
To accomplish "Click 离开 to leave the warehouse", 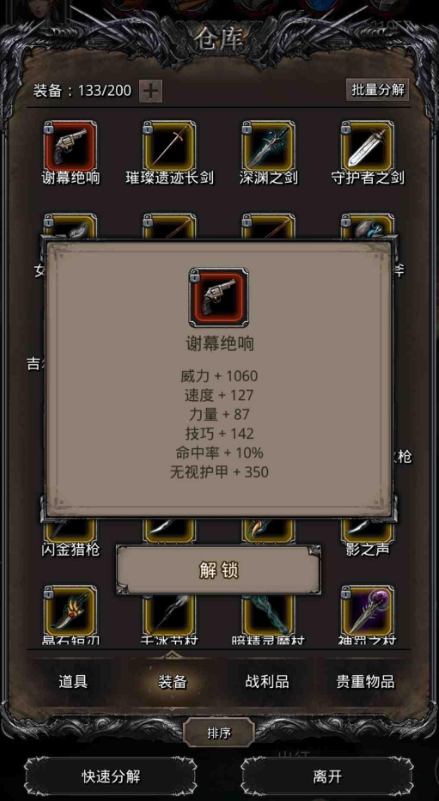I will (x=327, y=777).
